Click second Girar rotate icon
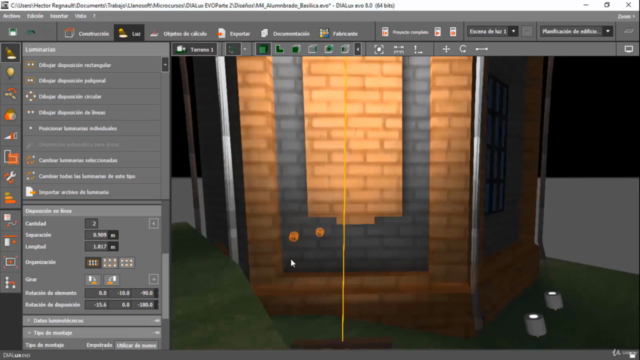The height and width of the screenshot is (360, 640). click(111, 280)
